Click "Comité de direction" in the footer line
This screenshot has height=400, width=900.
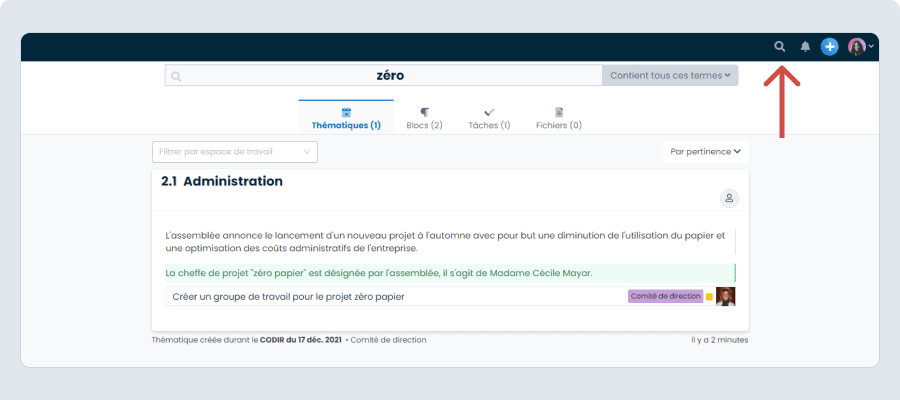pos(389,340)
